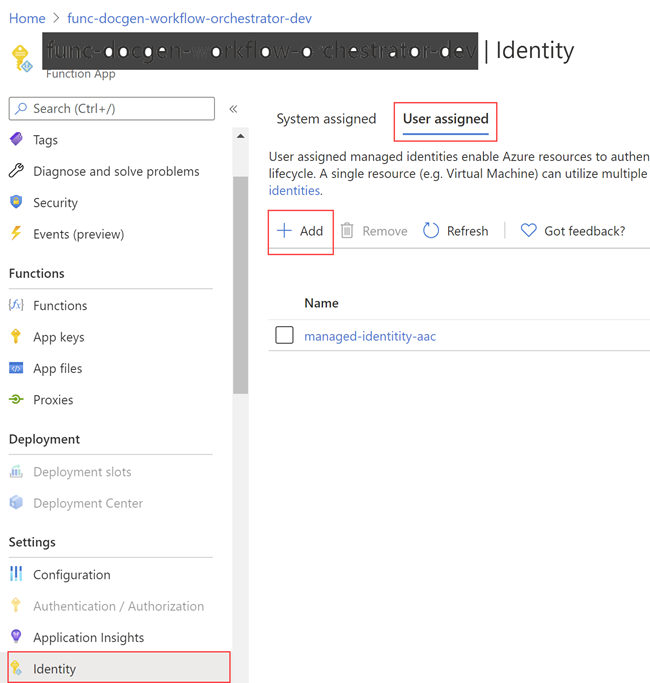Image resolution: width=650 pixels, height=683 pixels.
Task: Click the Remove button
Action: pyautogui.click(x=374, y=230)
